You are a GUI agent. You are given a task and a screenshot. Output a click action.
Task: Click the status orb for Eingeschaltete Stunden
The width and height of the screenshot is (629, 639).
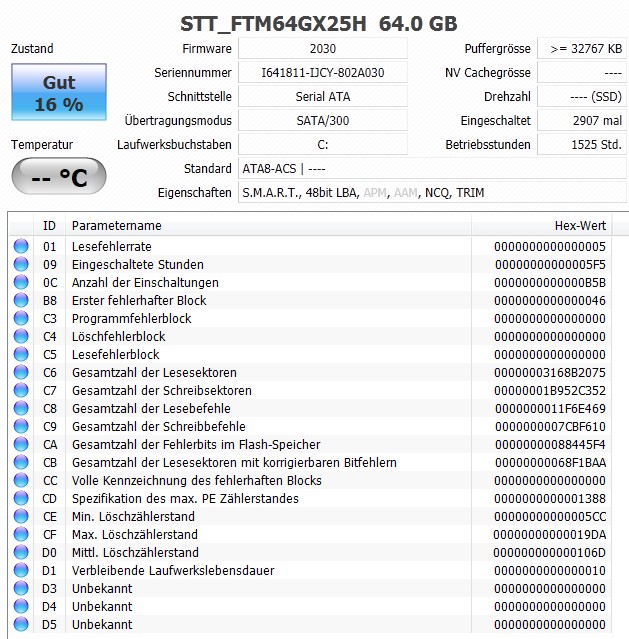(x=21, y=264)
